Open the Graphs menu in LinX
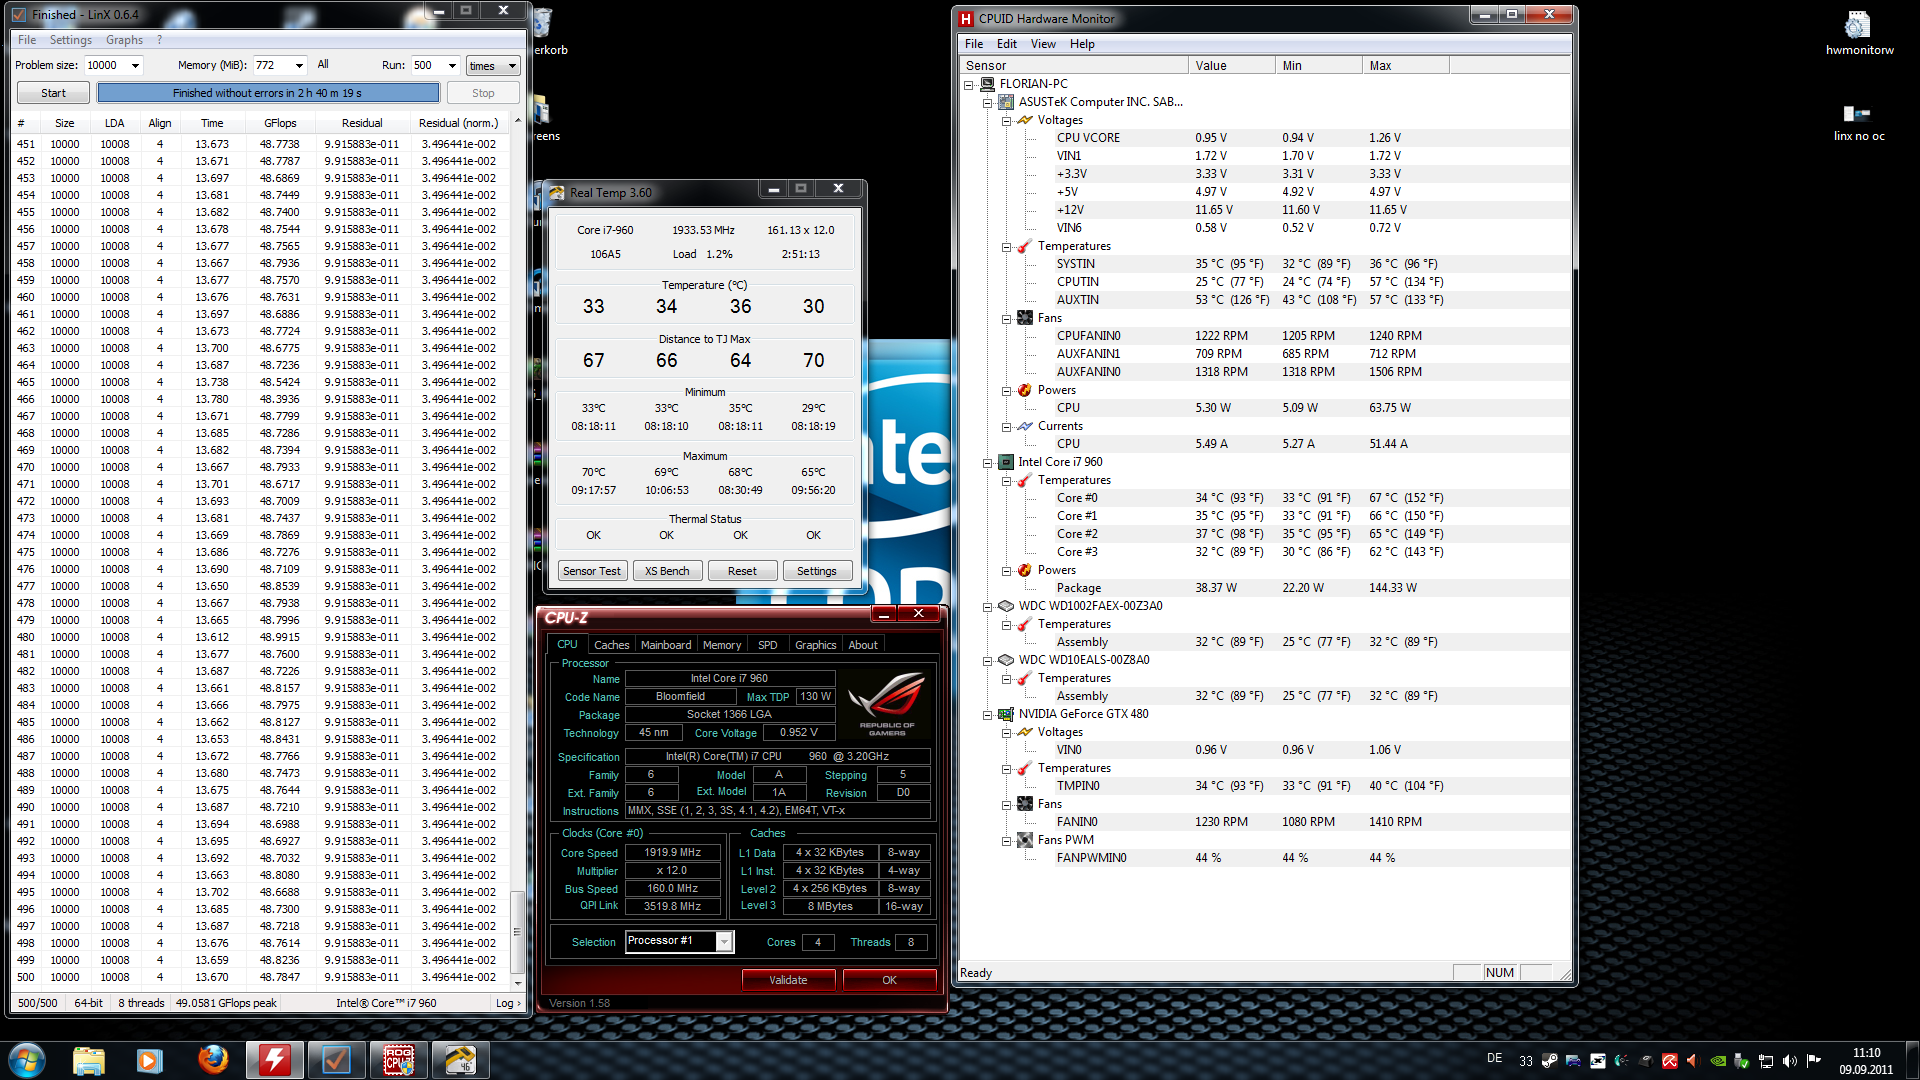1920x1080 pixels. (x=124, y=40)
